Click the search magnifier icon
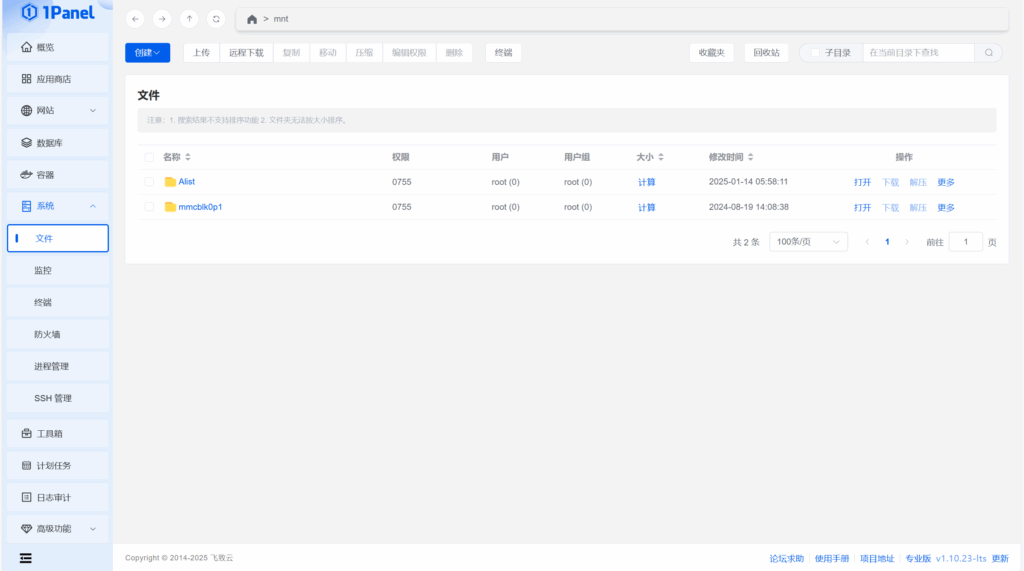Screen dimensions: 1024x571 coord(989,53)
